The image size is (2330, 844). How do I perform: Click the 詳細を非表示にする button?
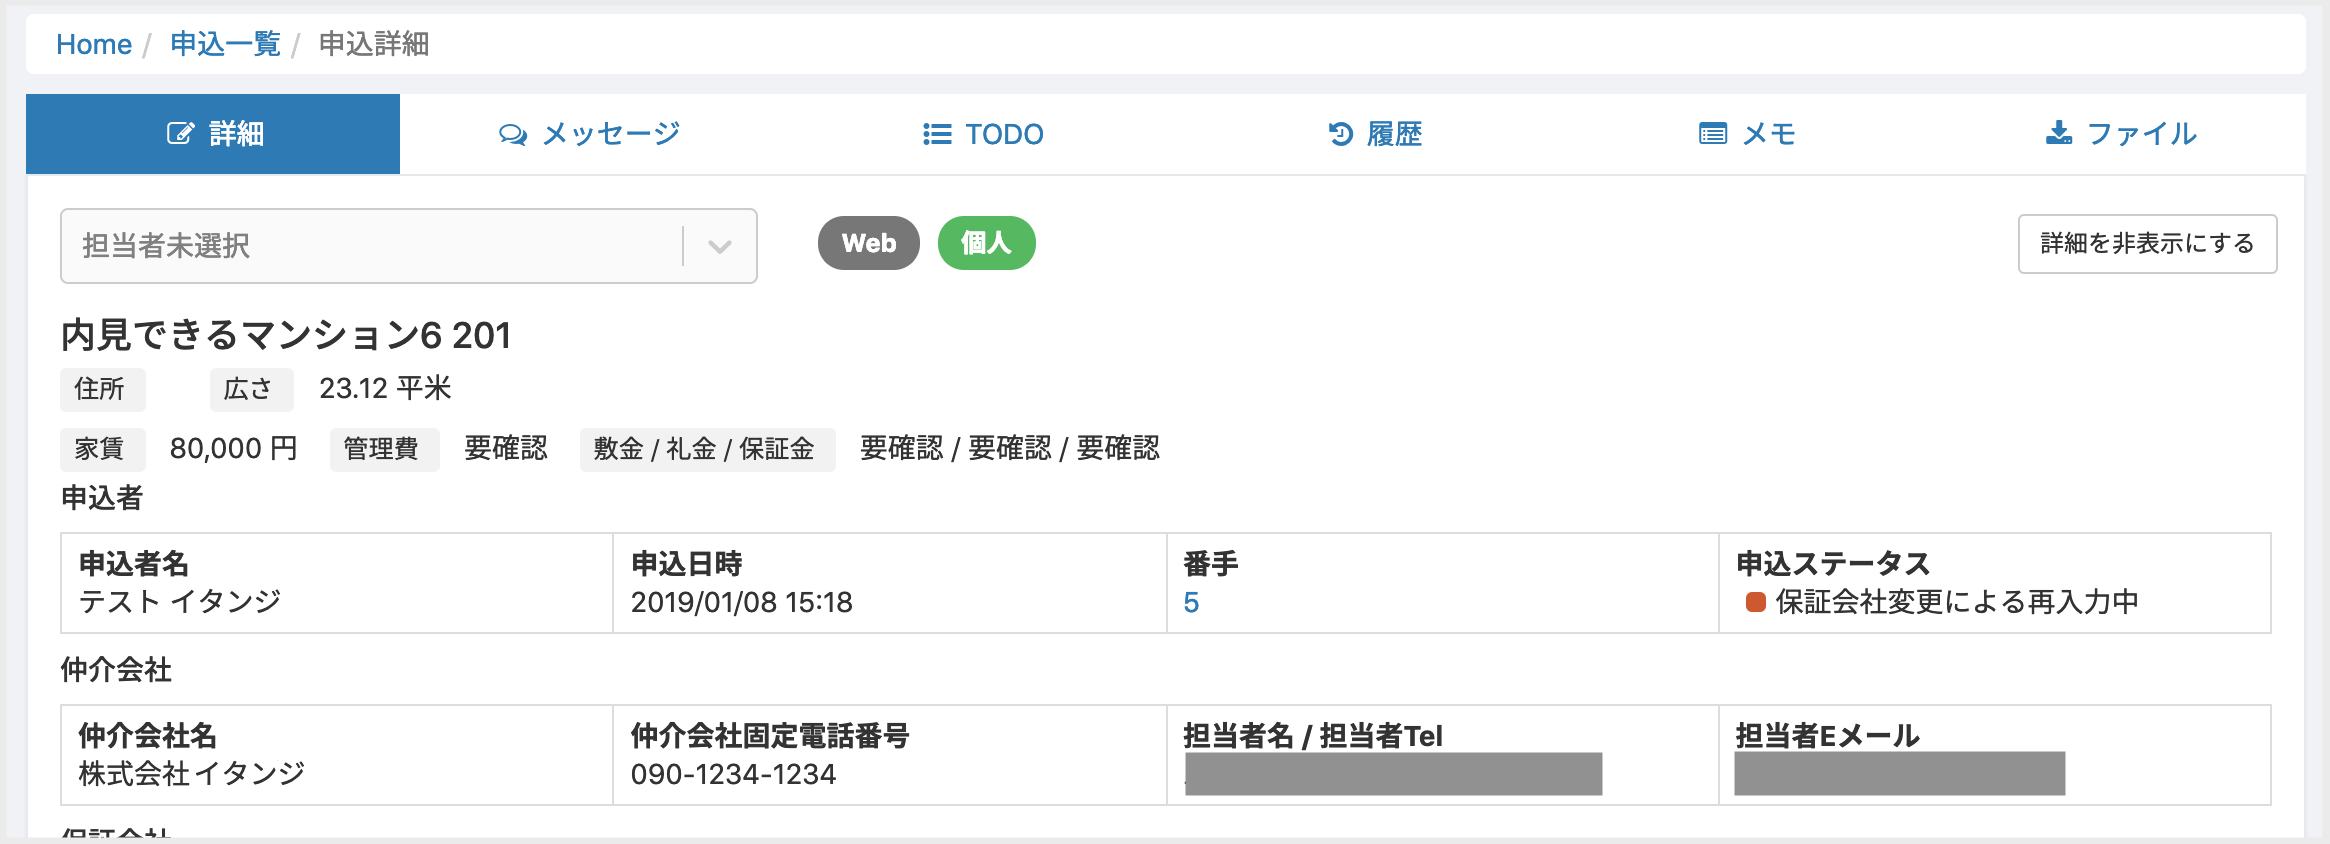(2147, 243)
